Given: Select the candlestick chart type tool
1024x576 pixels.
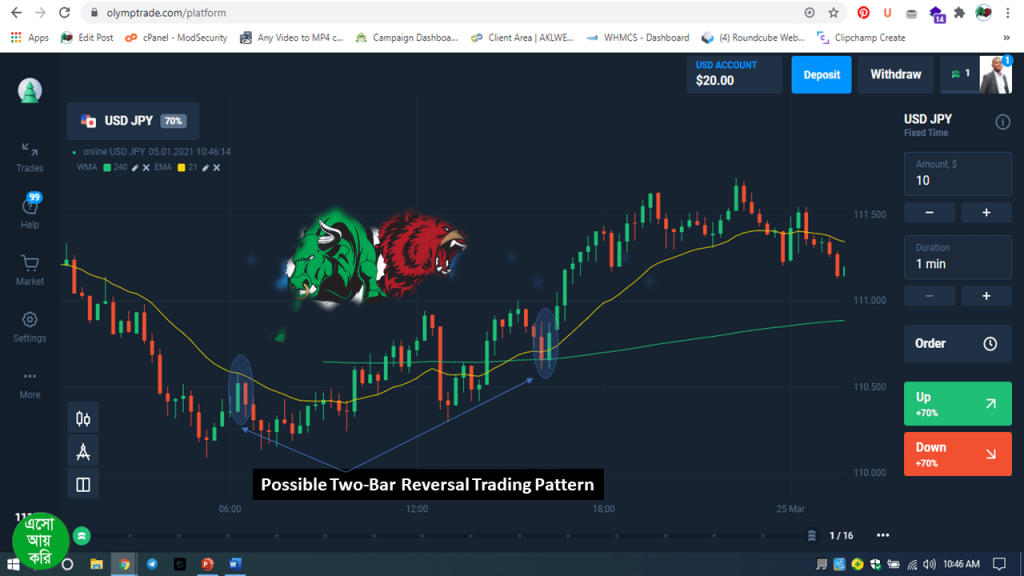Looking at the screenshot, I should click(x=83, y=419).
